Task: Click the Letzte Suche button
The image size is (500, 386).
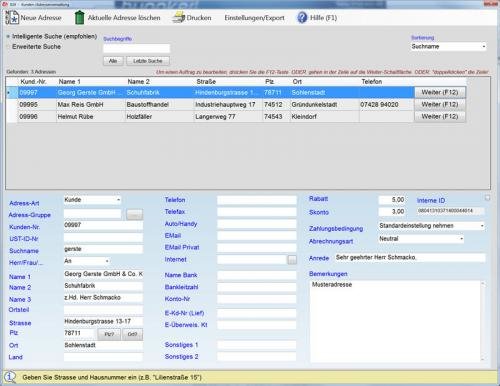Action: pos(148,61)
